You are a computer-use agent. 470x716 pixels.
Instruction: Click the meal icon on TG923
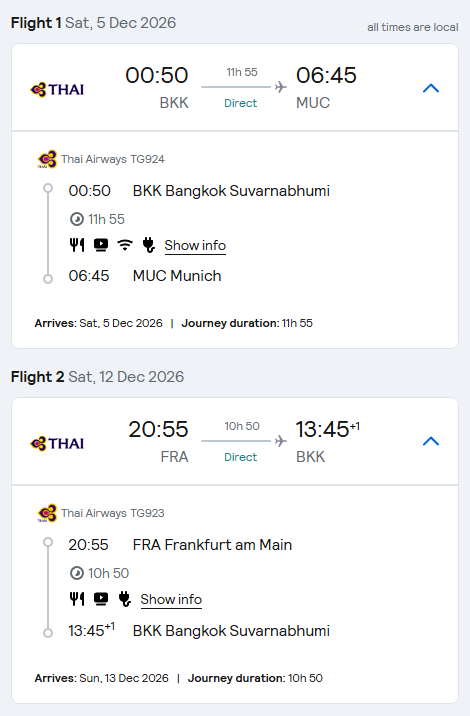coord(77,599)
